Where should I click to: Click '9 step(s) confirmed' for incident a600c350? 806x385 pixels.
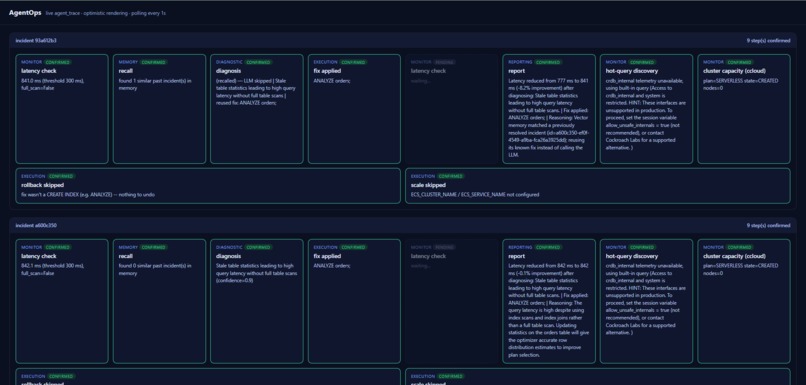pos(768,225)
